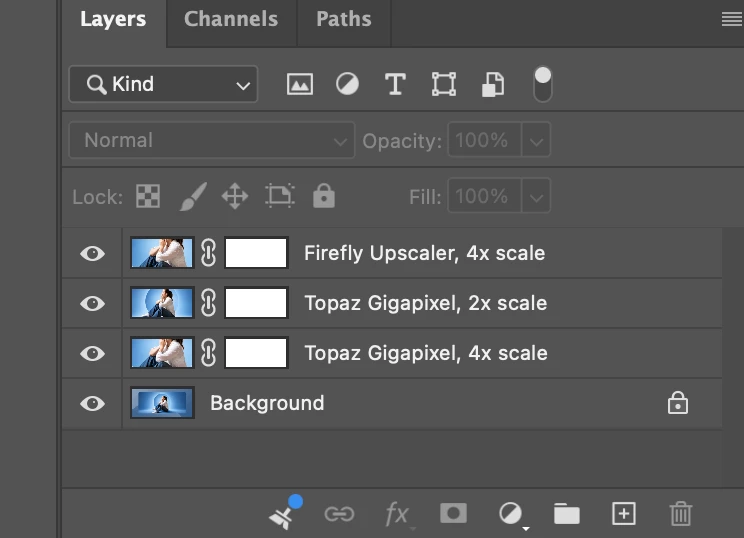Unlink mask from Firefly Upscaler layer
Screen dimensions: 744x538
click(x=209, y=253)
